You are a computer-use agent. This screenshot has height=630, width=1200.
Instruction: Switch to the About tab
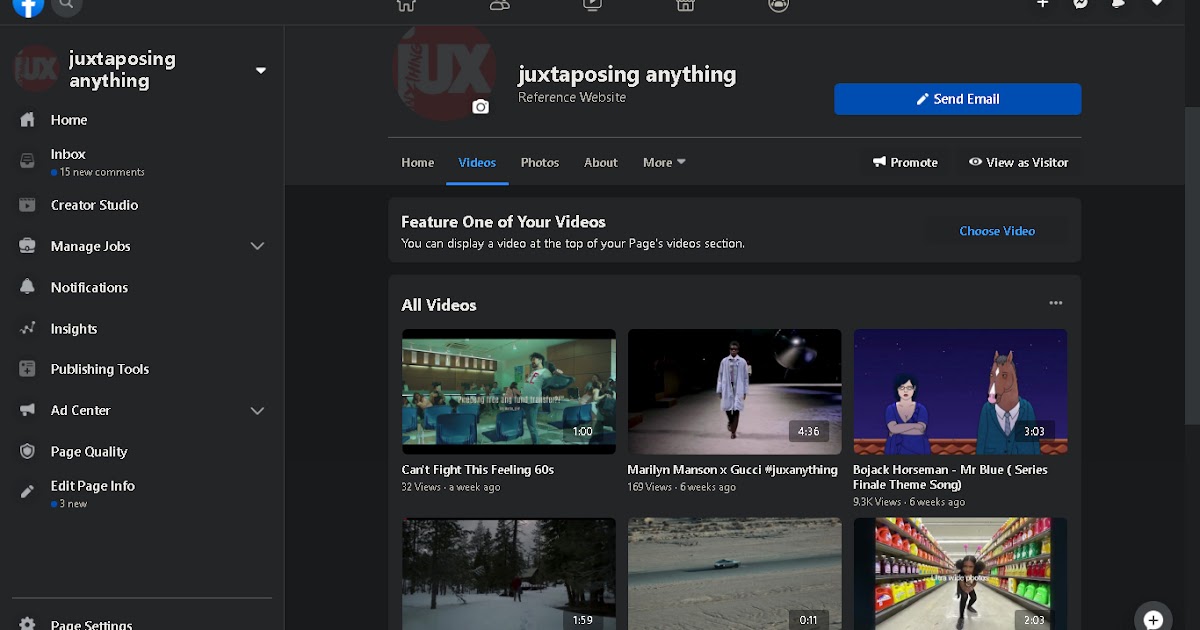[600, 162]
